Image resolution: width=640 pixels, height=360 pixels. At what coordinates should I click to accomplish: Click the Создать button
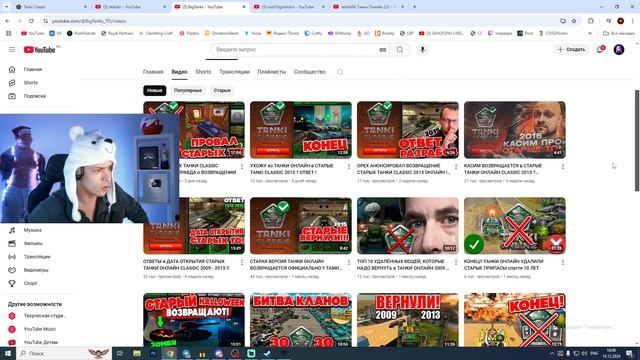click(571, 49)
